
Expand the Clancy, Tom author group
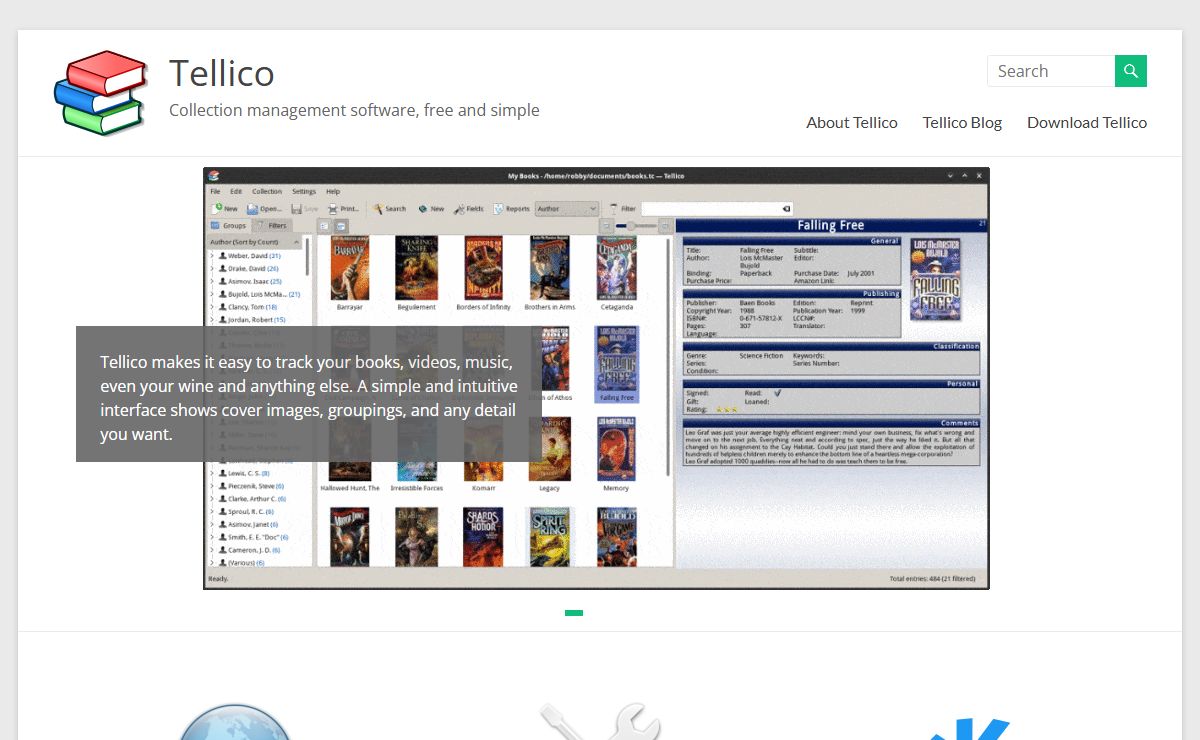coord(212,308)
